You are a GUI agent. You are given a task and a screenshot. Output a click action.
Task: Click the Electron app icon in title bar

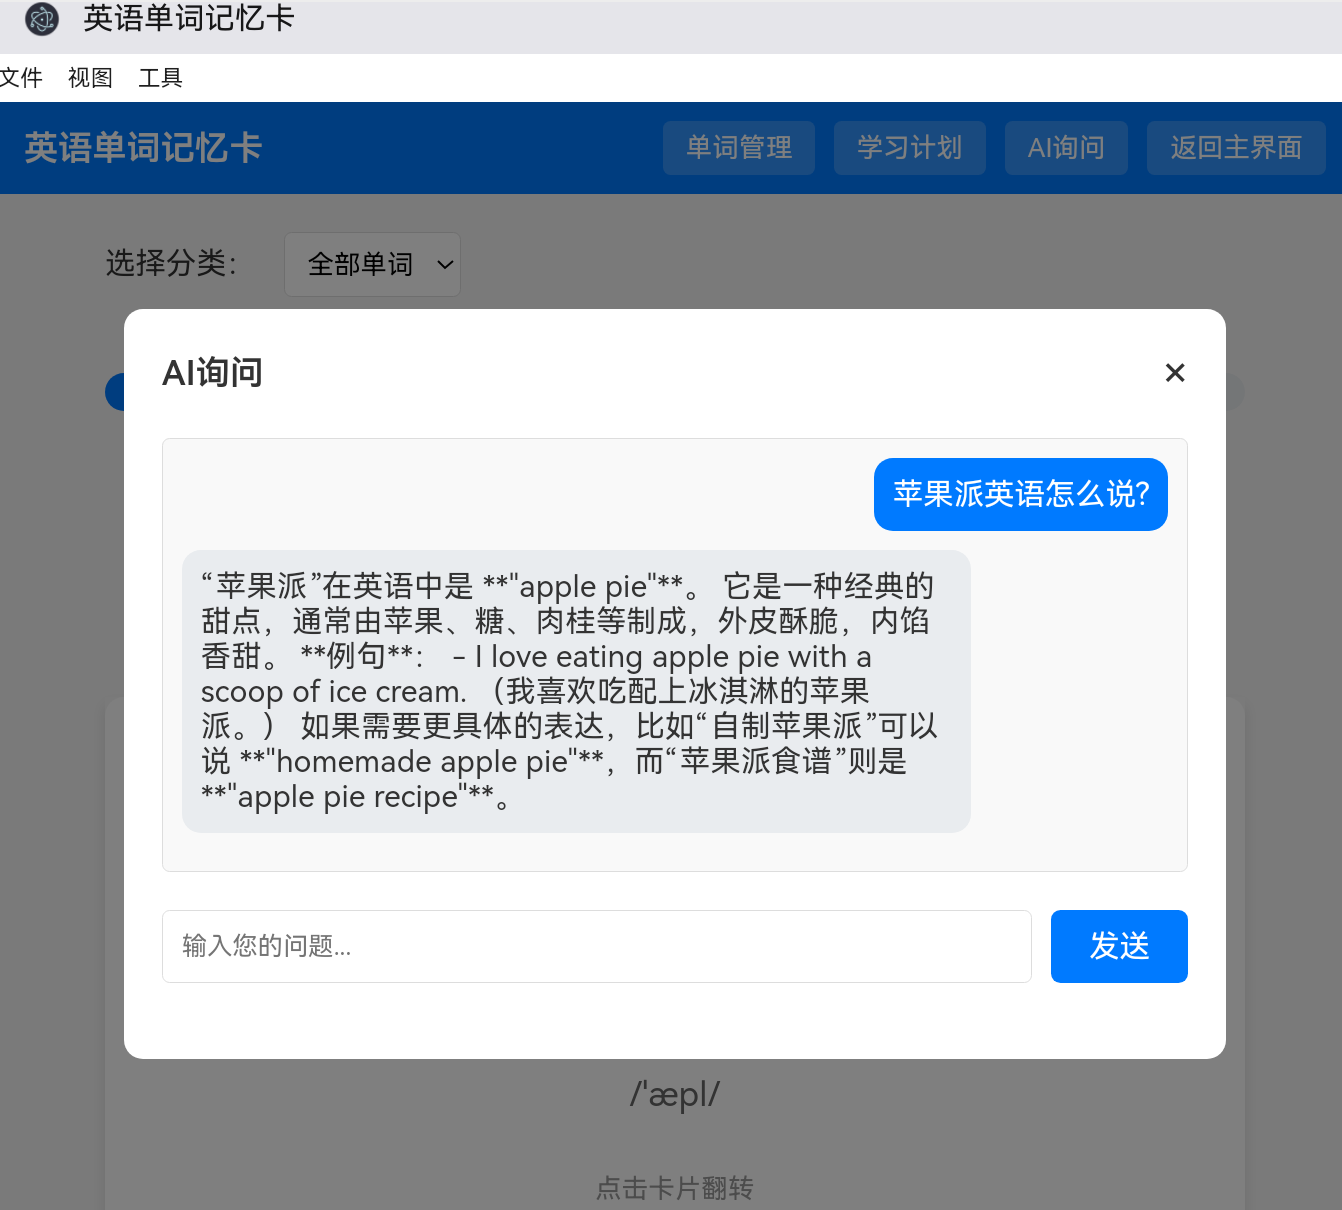40,19
